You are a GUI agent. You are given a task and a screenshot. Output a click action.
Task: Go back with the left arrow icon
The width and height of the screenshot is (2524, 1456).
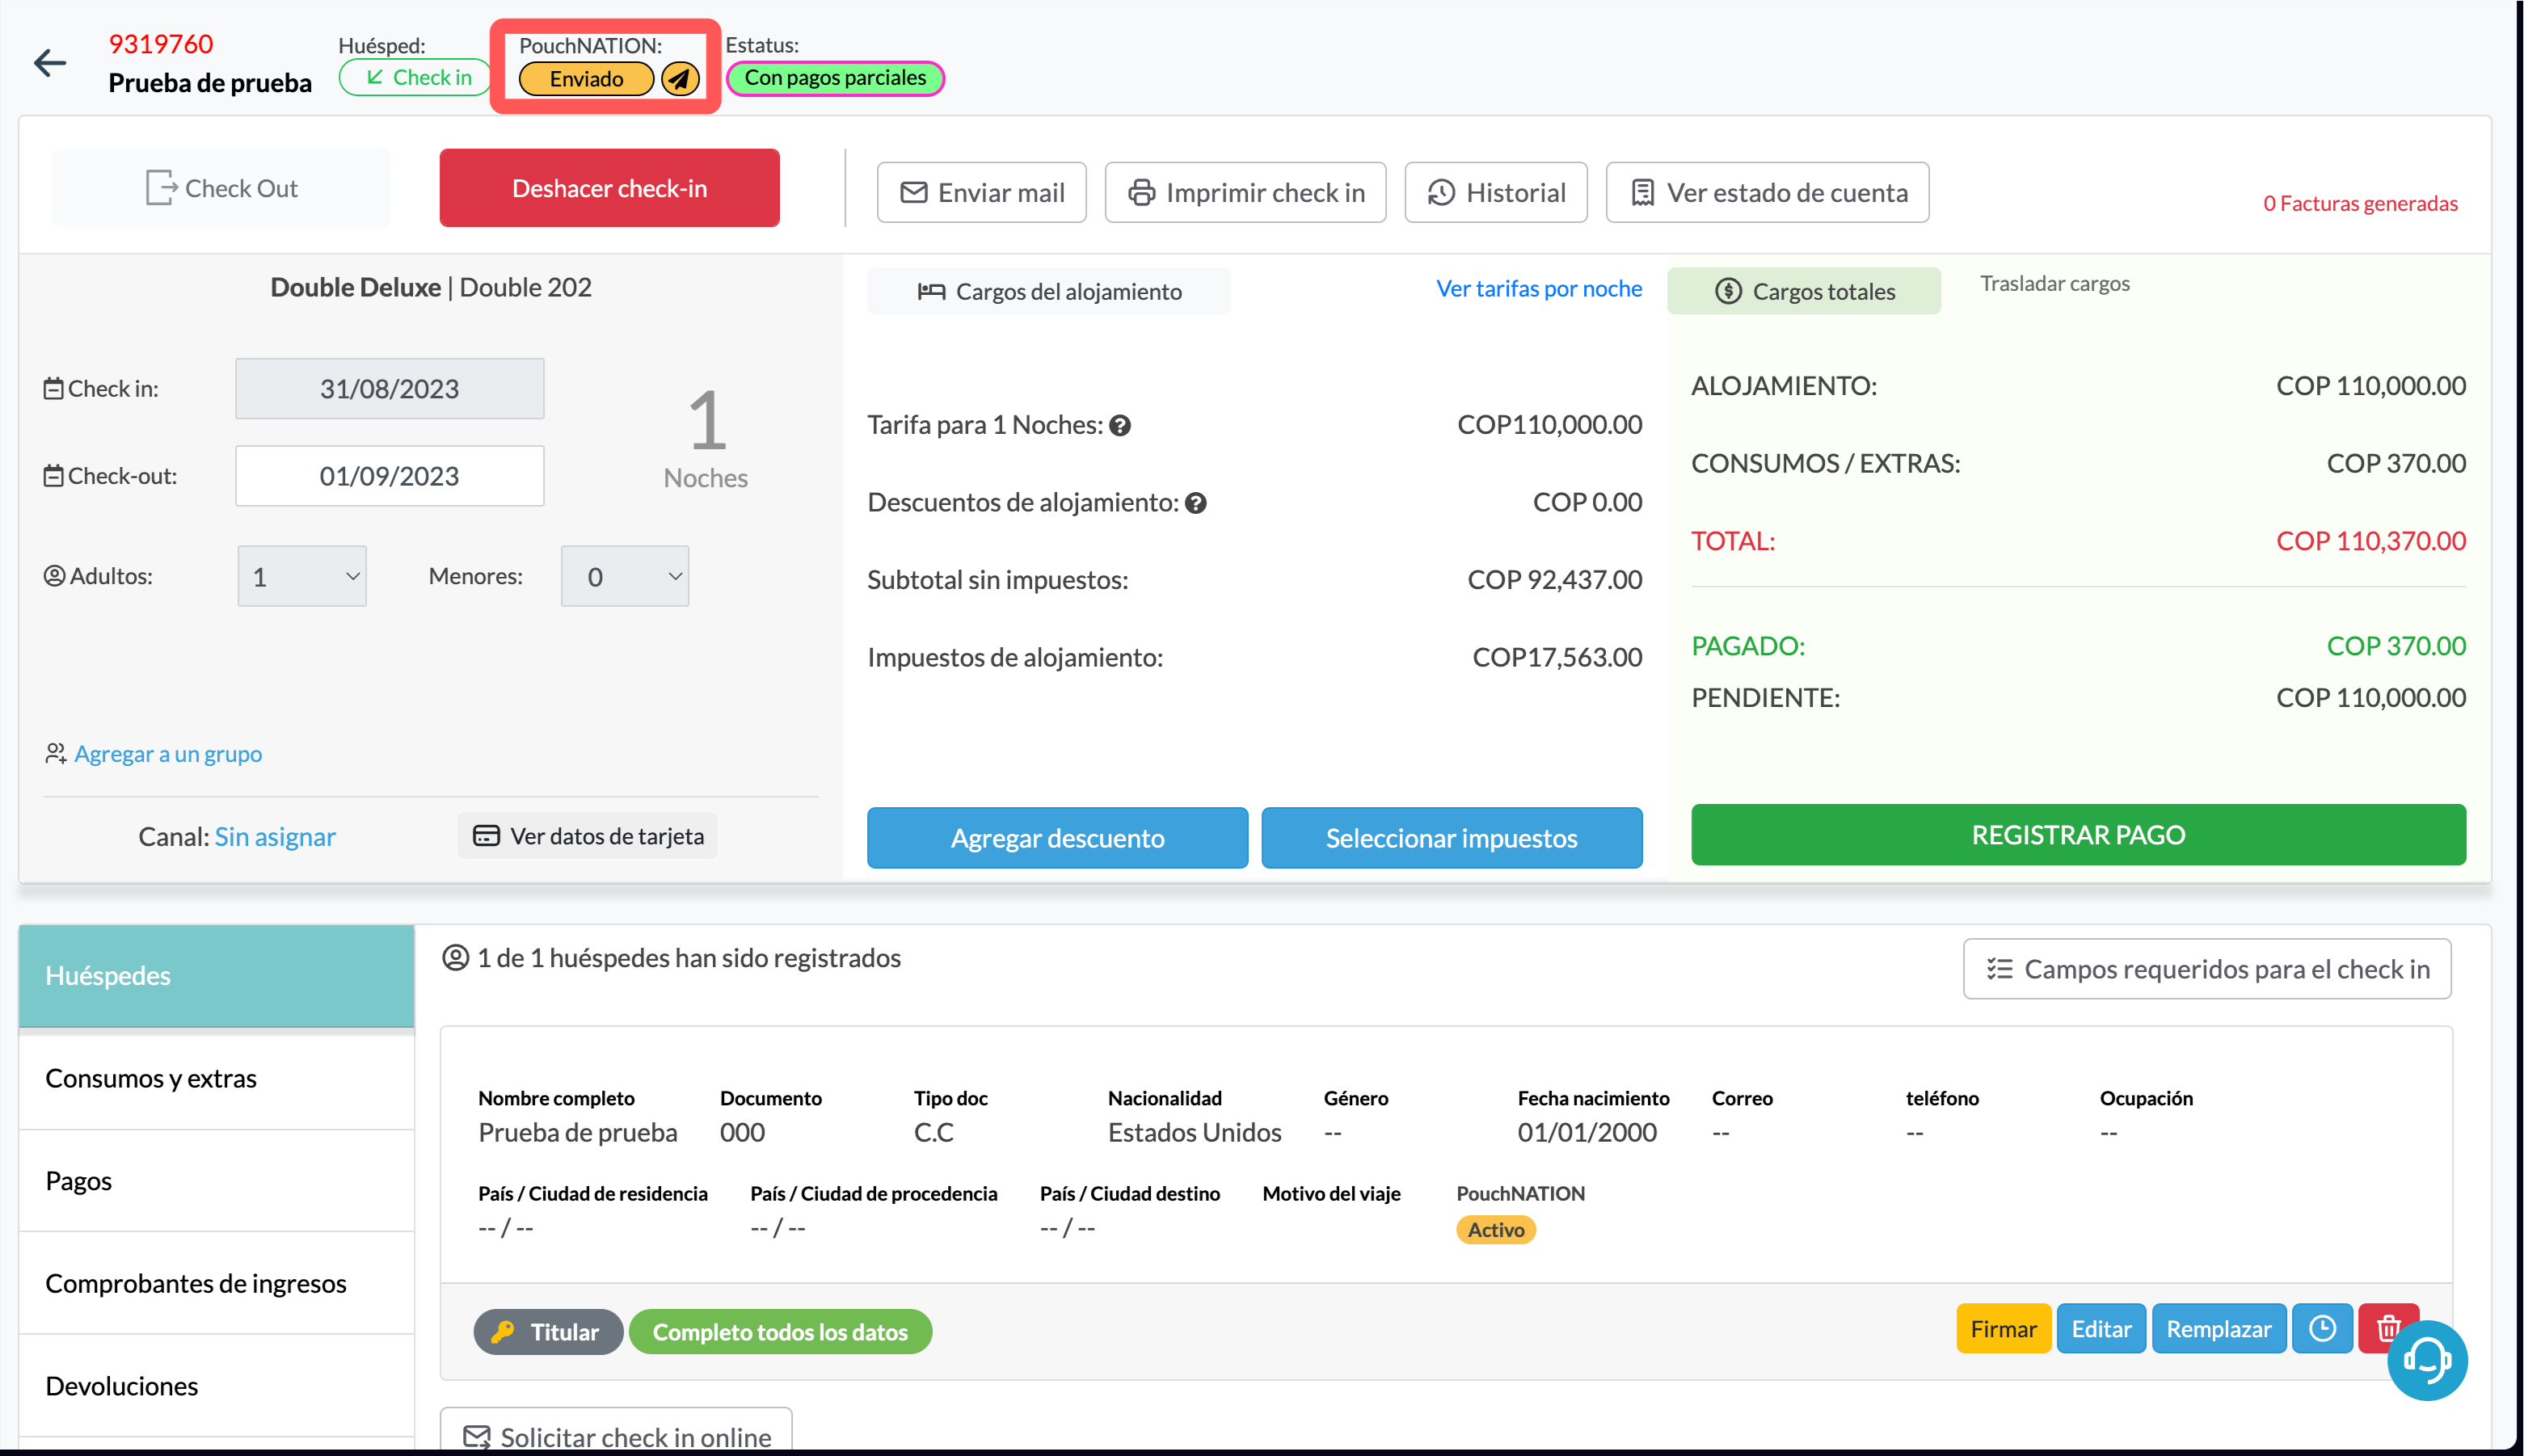coord(49,63)
